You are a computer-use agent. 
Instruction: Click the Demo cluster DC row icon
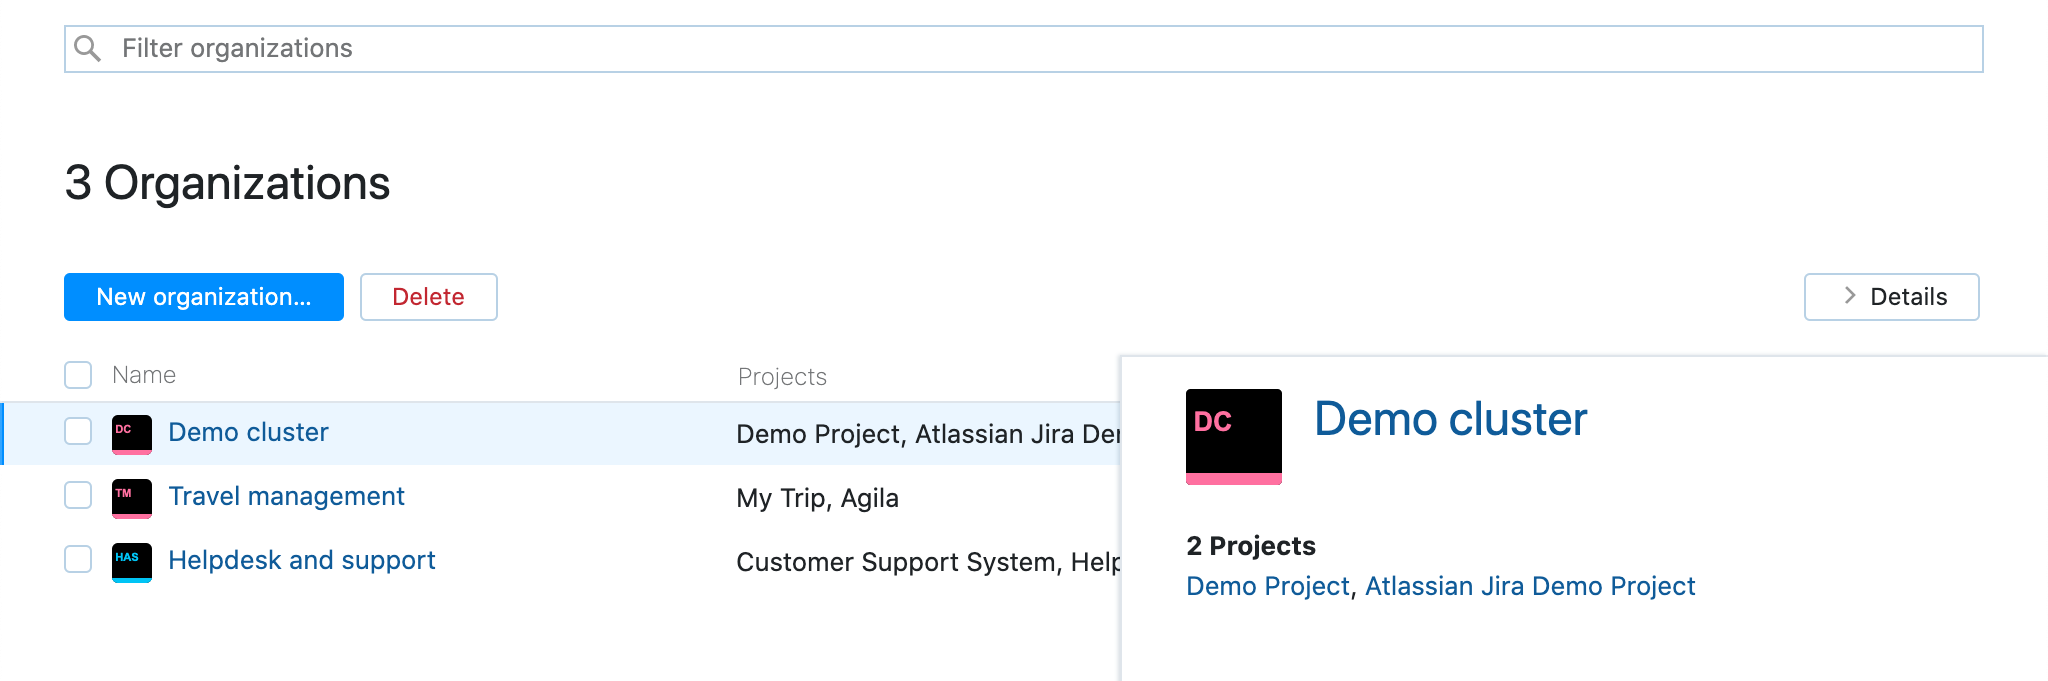click(x=131, y=434)
